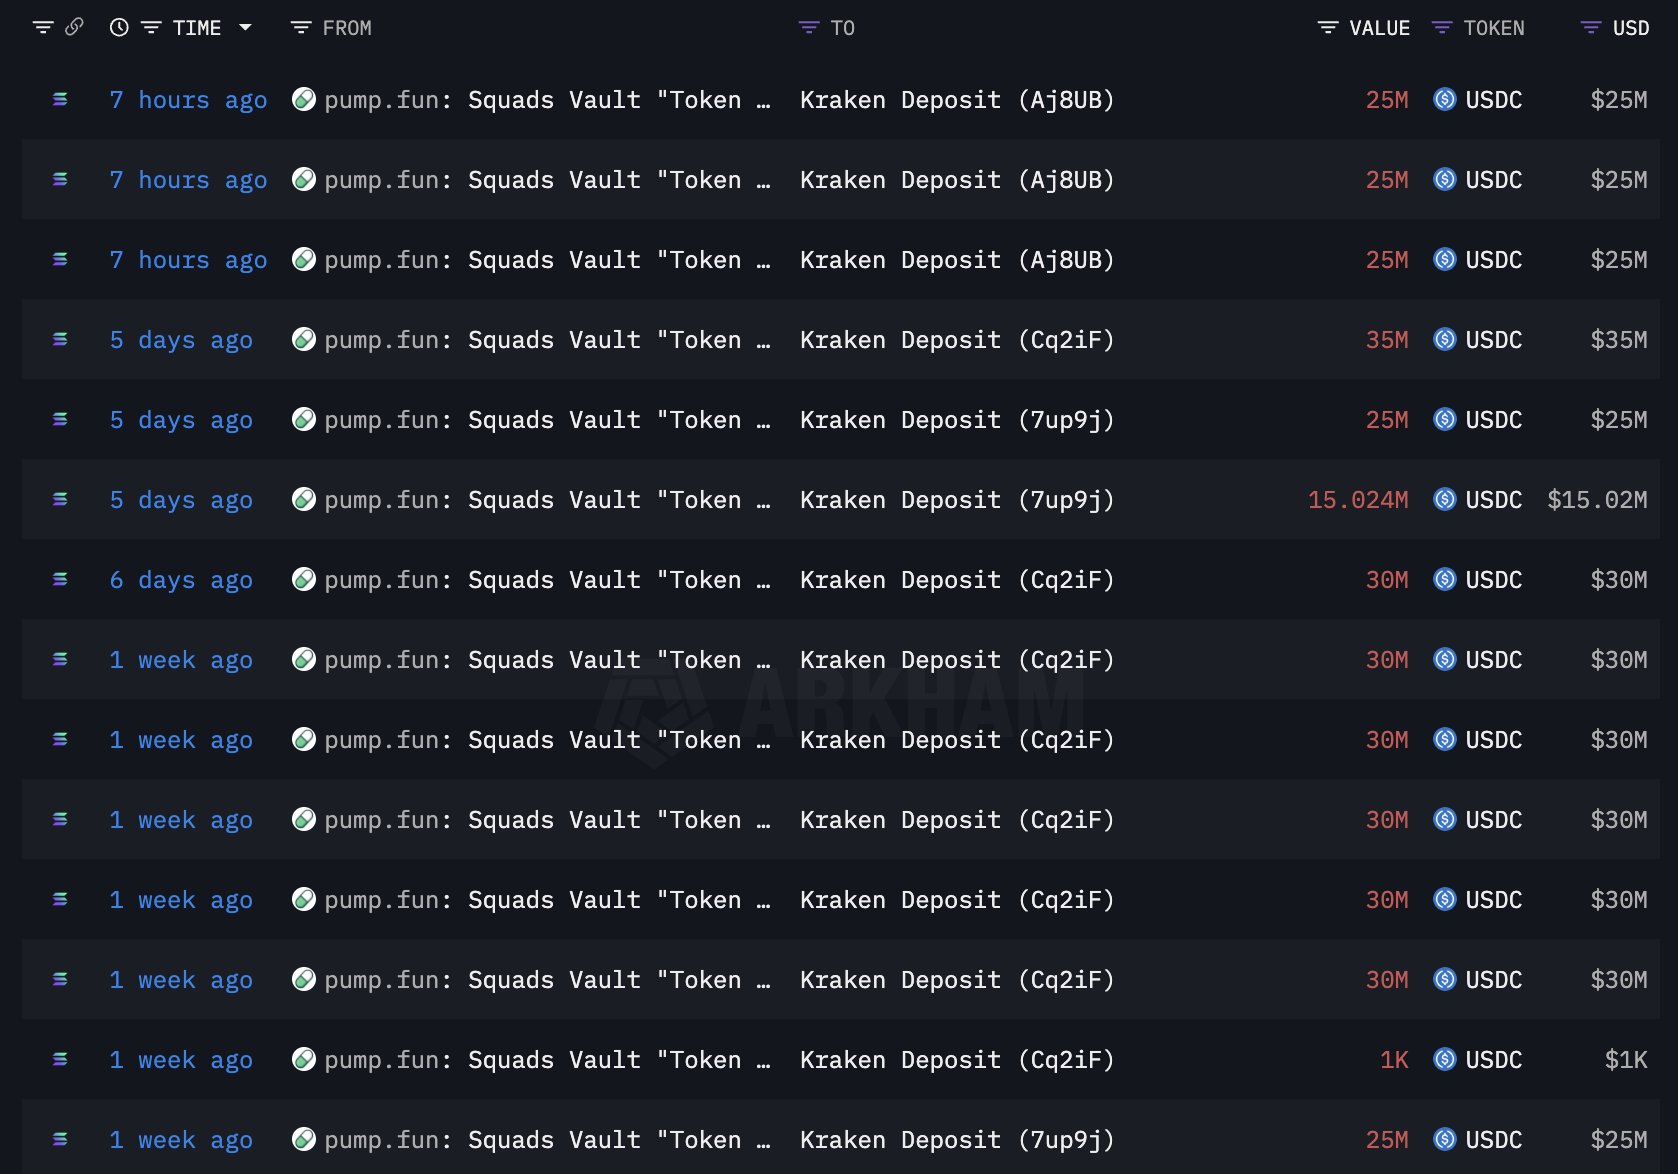Viewport: 1678px width, 1174px height.
Task: Click the USD column filter icon
Action: (1590, 27)
